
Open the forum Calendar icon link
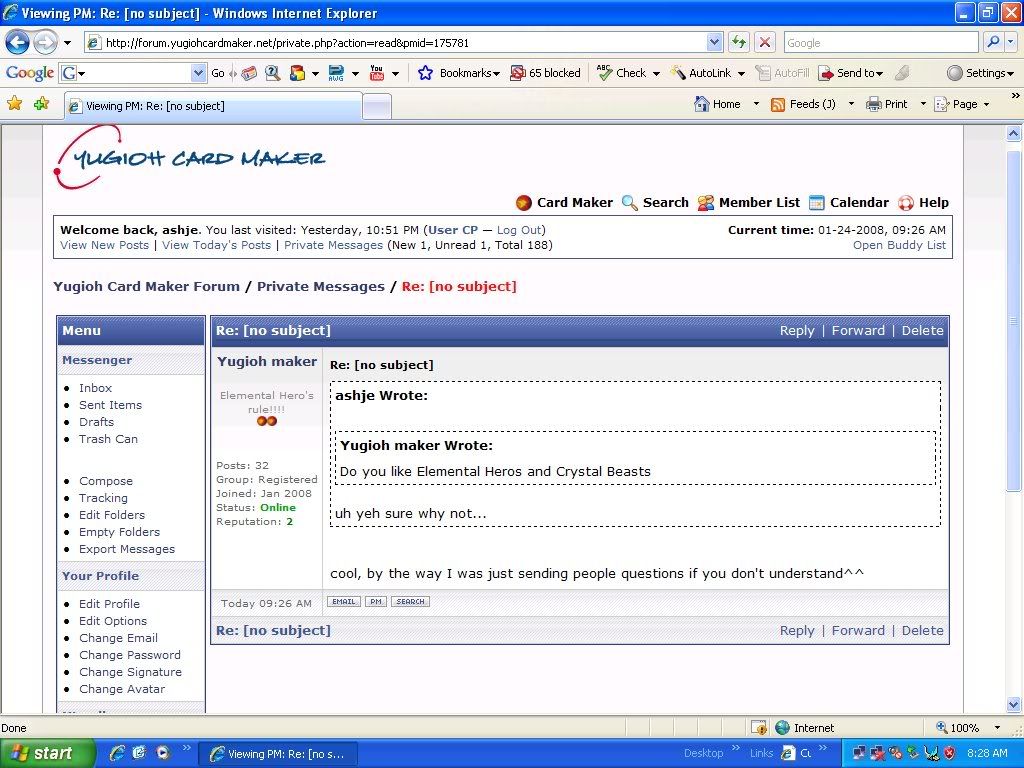(817, 203)
